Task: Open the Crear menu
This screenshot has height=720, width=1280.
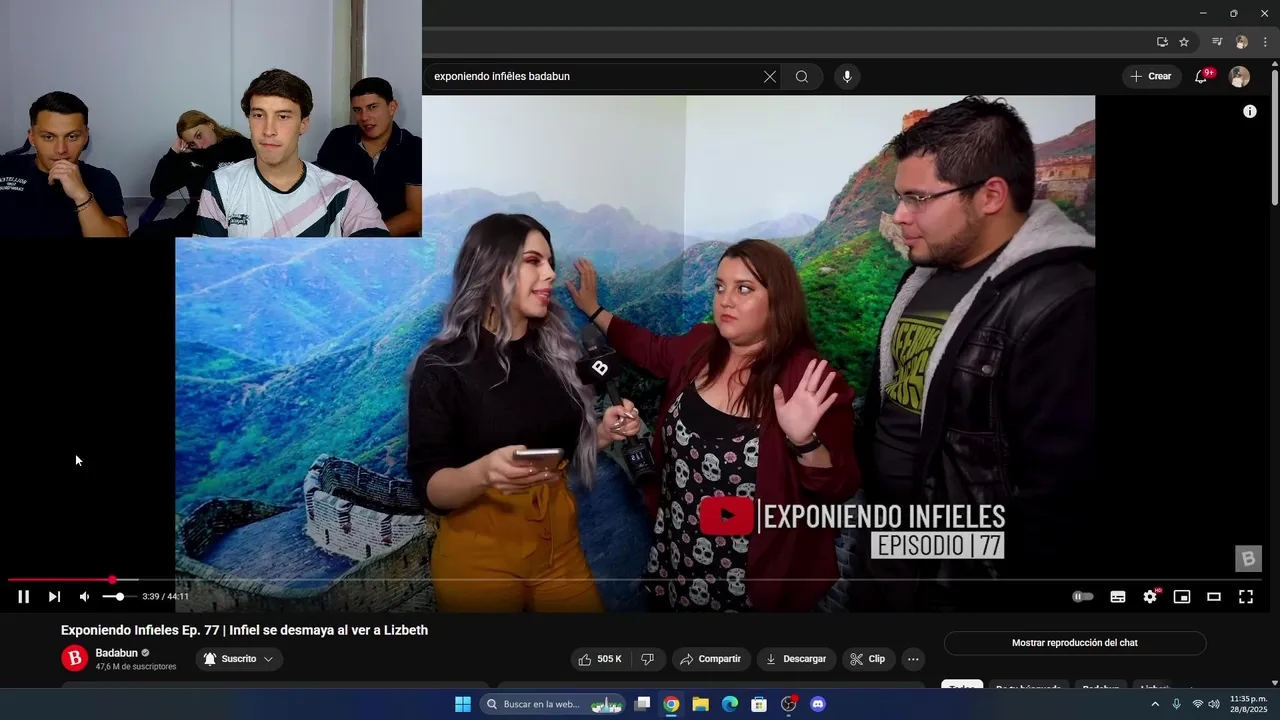Action: [x=1151, y=77]
